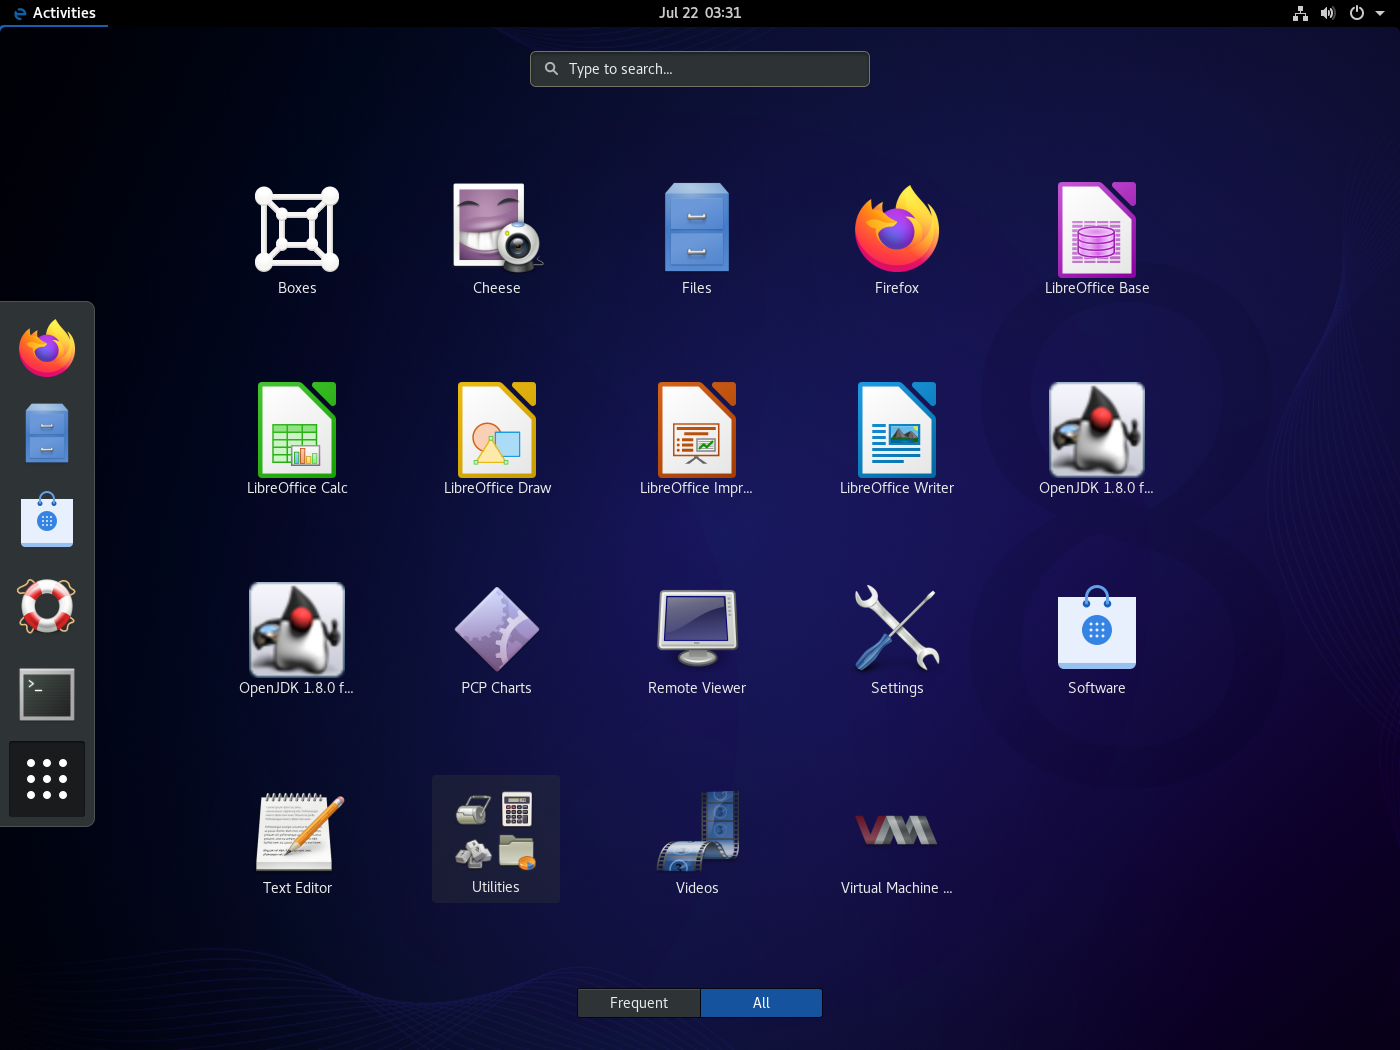Launch Software from the dock
Screen dimensions: 1400x1050
click(46, 520)
